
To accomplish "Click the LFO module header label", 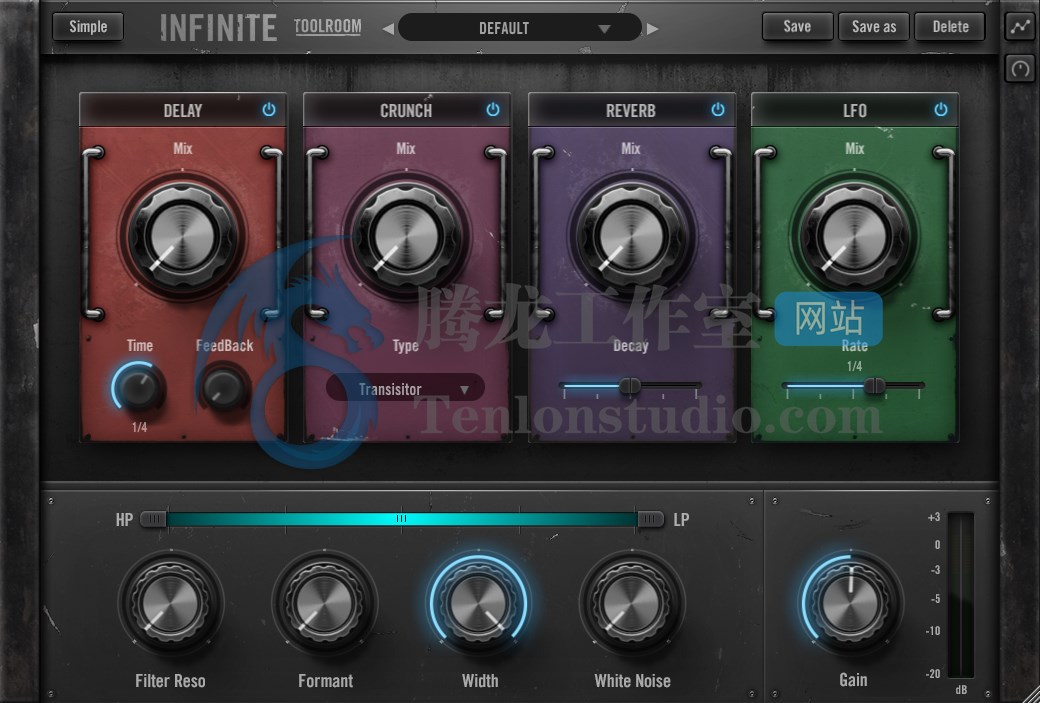I will tap(854, 111).
